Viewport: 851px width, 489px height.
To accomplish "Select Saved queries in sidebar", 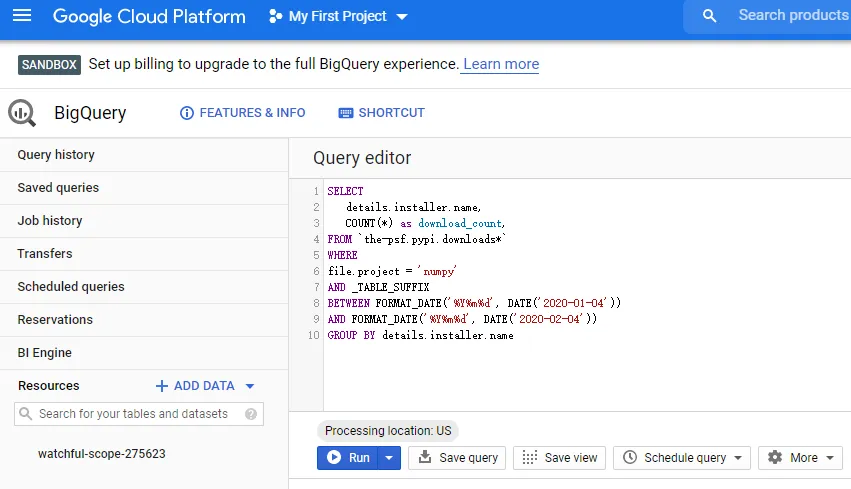I will (58, 188).
